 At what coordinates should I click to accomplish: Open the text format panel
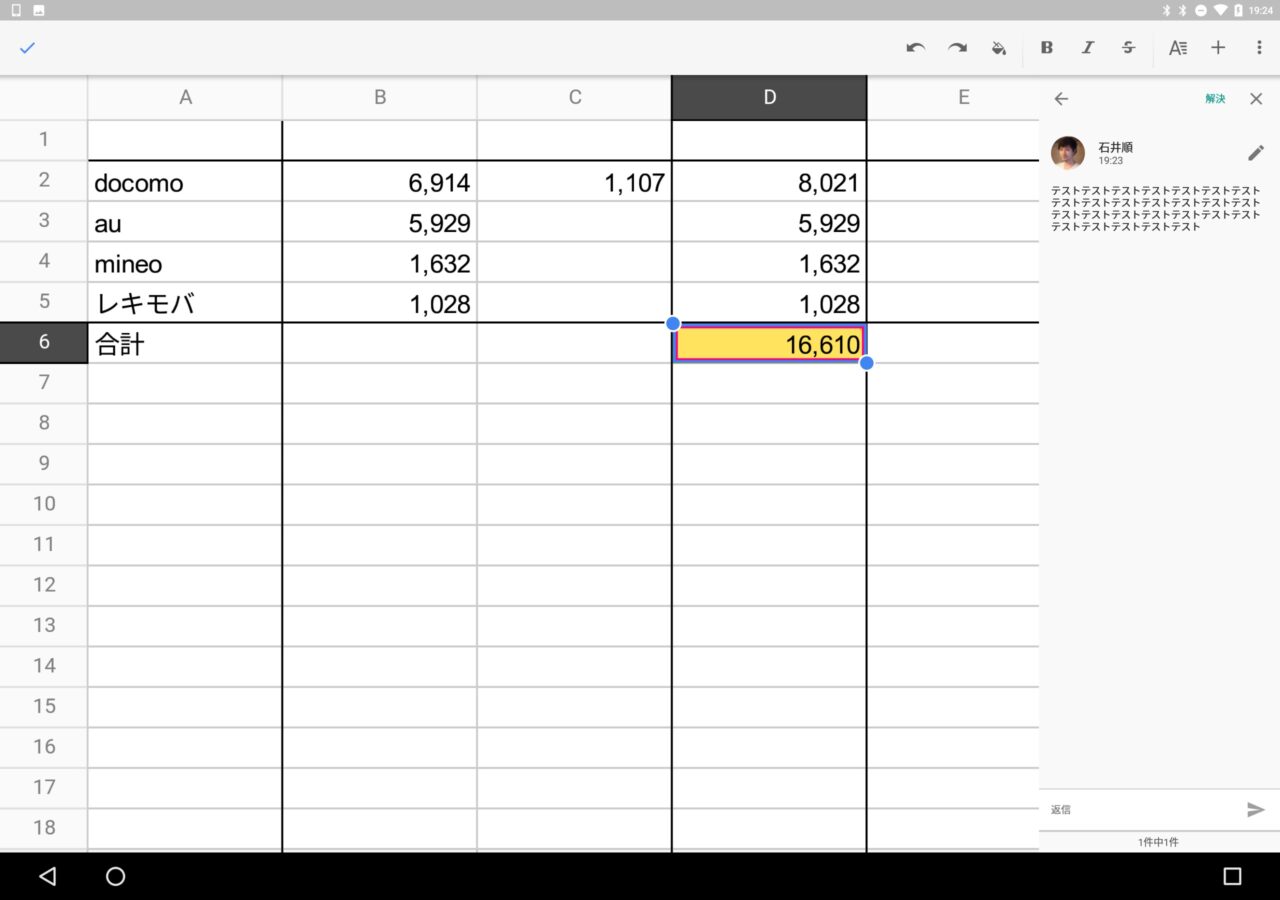(x=1178, y=48)
